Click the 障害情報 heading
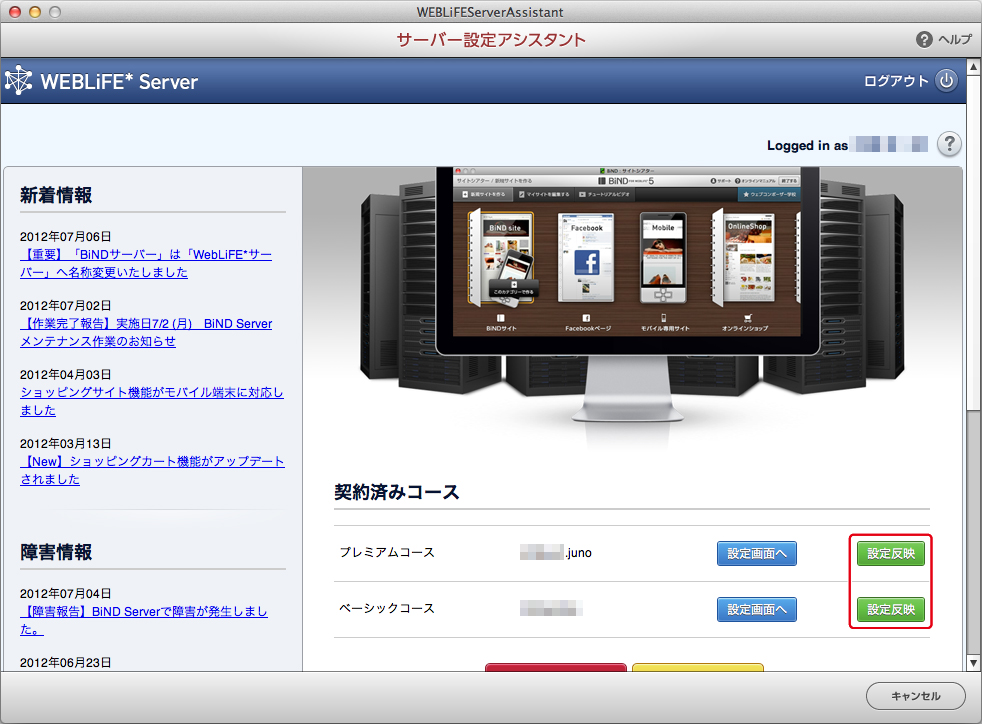 tap(56, 552)
